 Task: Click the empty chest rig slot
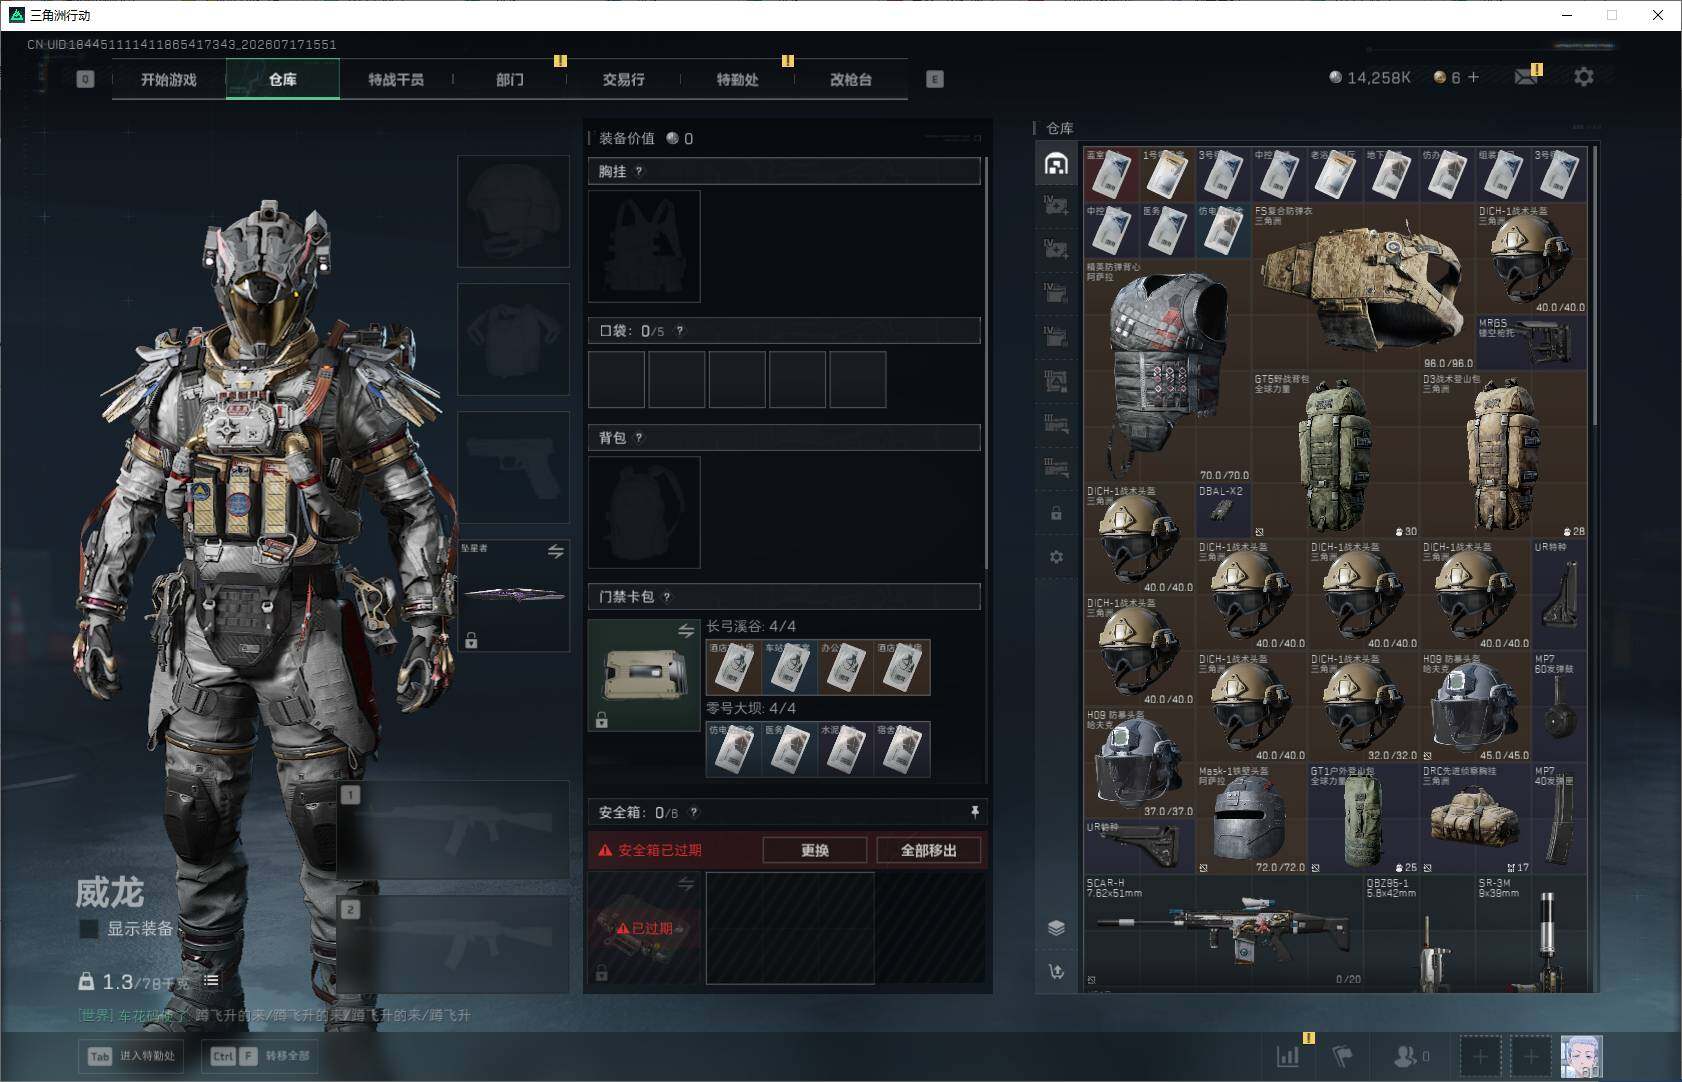coord(644,246)
